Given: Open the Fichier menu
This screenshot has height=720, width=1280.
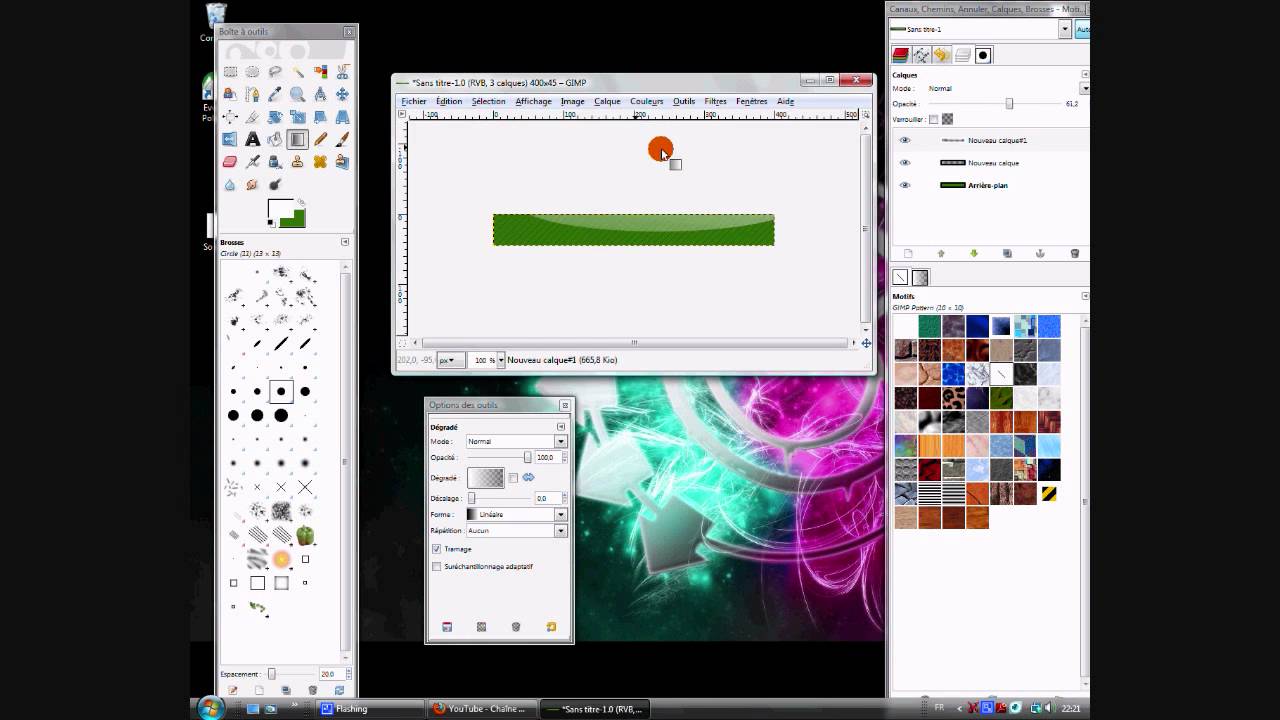Looking at the screenshot, I should pyautogui.click(x=414, y=101).
